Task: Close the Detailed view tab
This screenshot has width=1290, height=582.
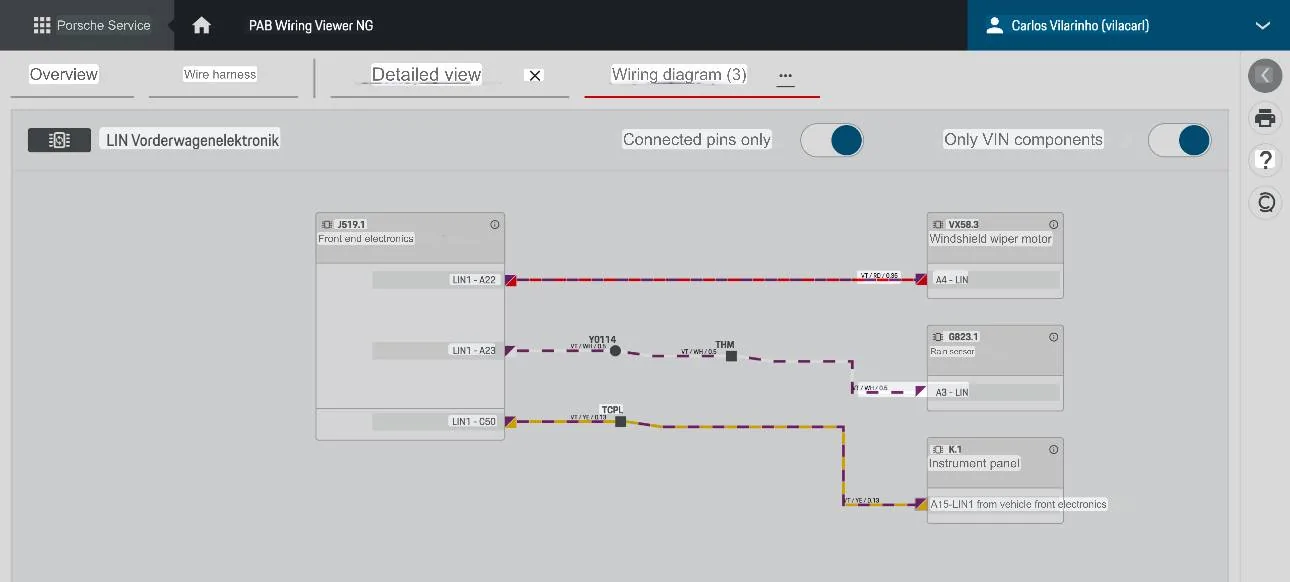Action: pos(535,75)
